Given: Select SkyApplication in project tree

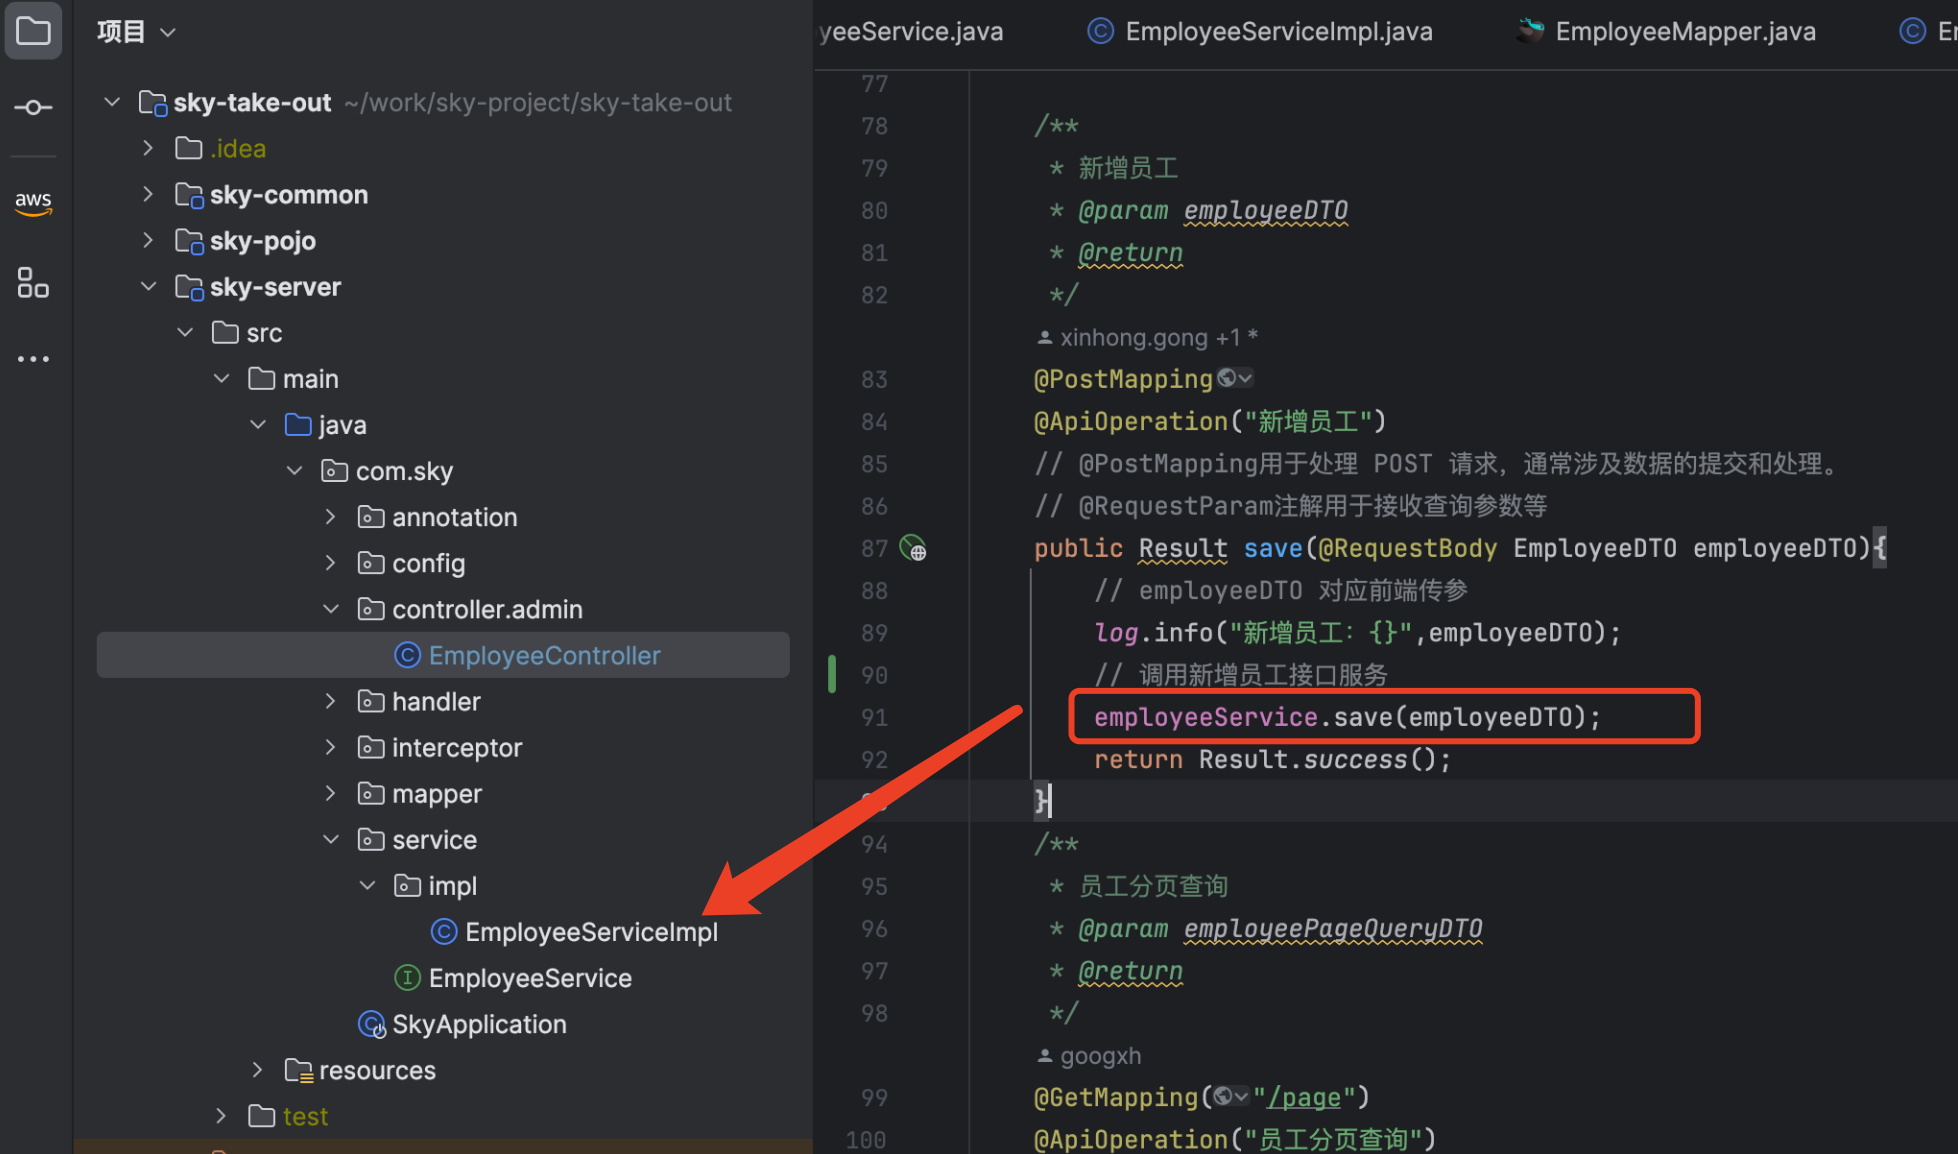Looking at the screenshot, I should [479, 1024].
